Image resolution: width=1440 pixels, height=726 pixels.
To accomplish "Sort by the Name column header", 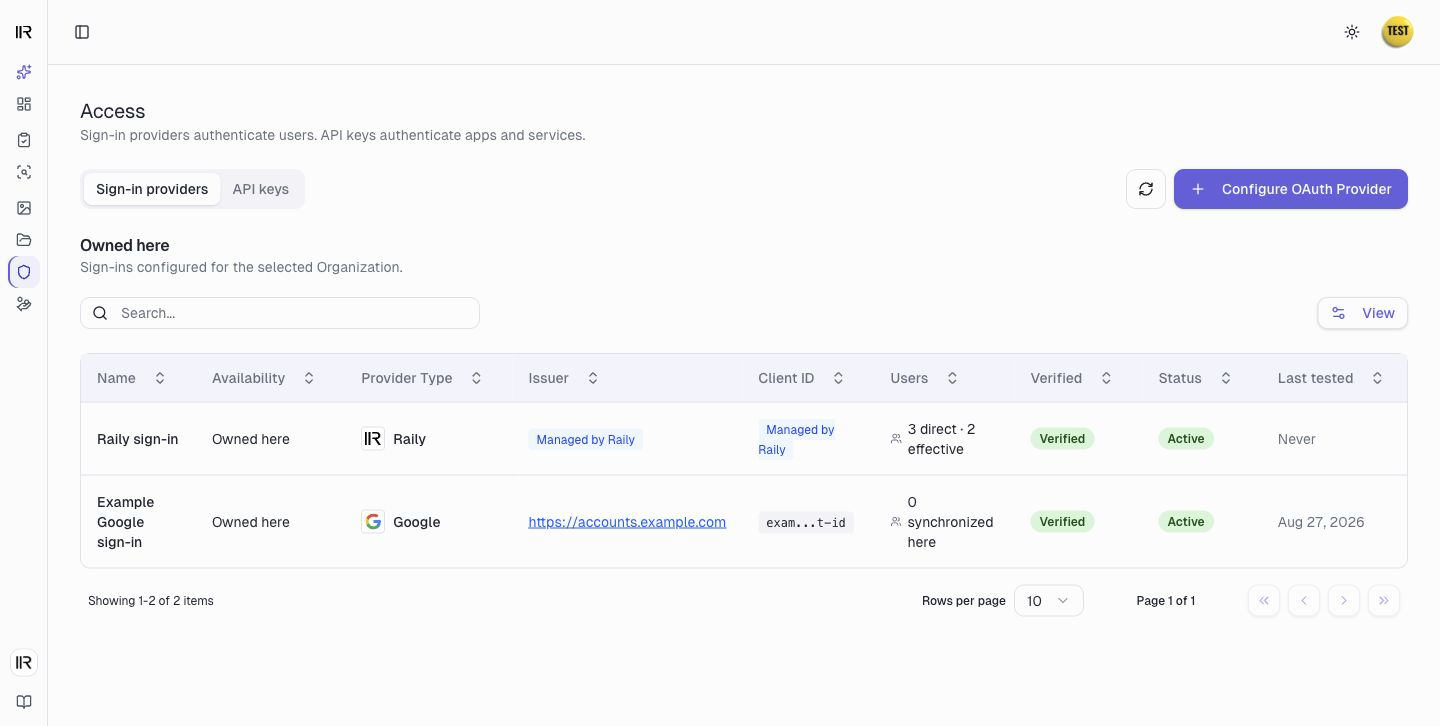I will (x=131, y=378).
